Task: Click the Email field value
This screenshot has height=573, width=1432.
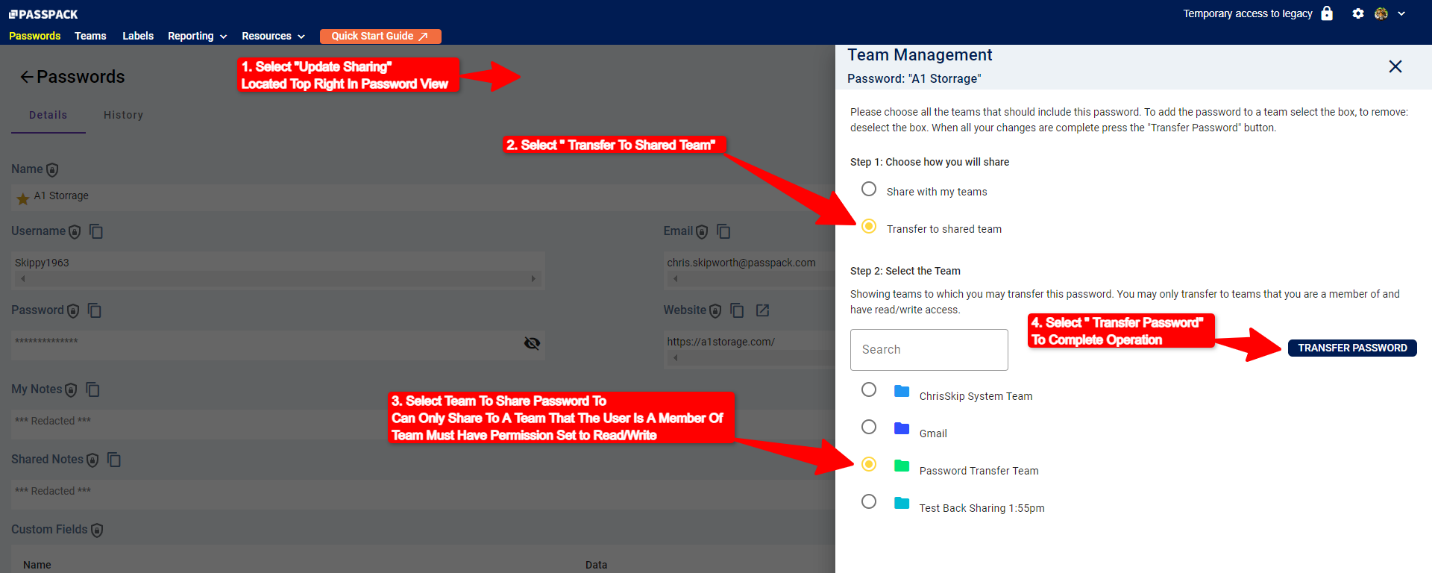Action: (748, 262)
